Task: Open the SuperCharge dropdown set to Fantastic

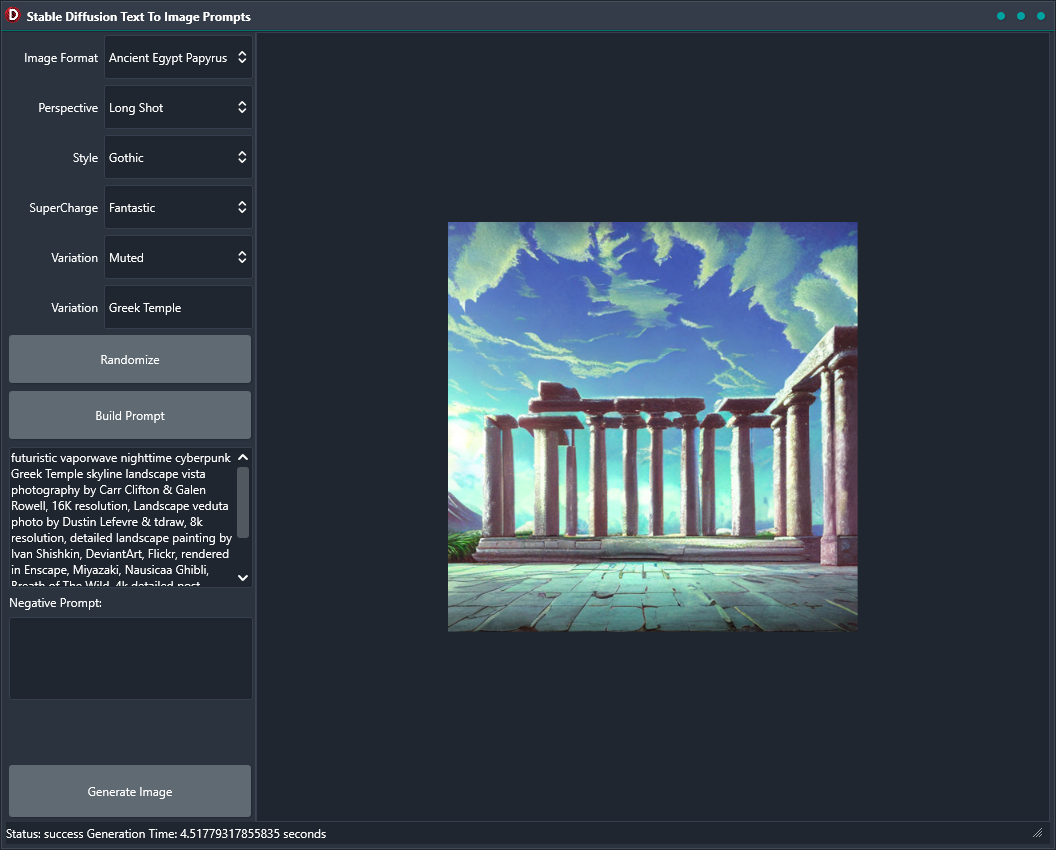Action: click(x=170, y=207)
